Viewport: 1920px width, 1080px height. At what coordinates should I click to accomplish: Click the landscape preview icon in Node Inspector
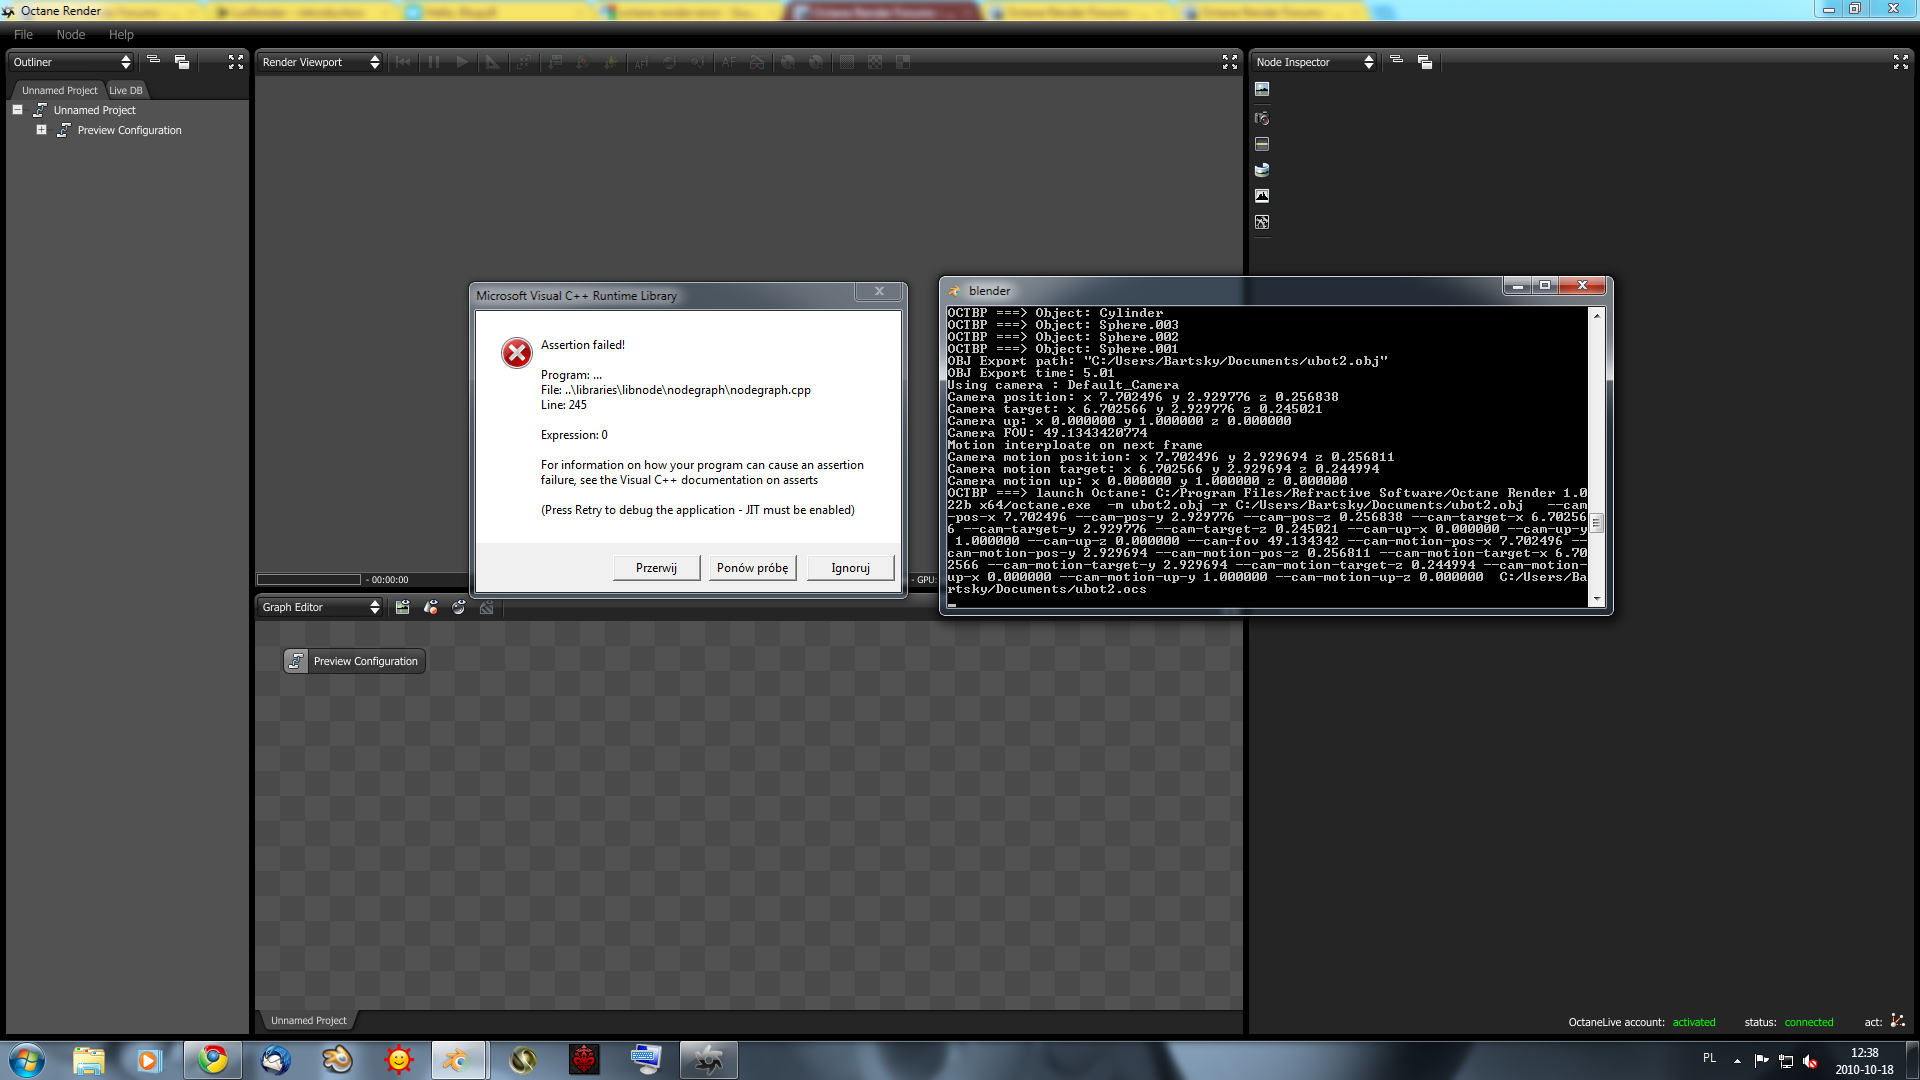pos(1262,89)
